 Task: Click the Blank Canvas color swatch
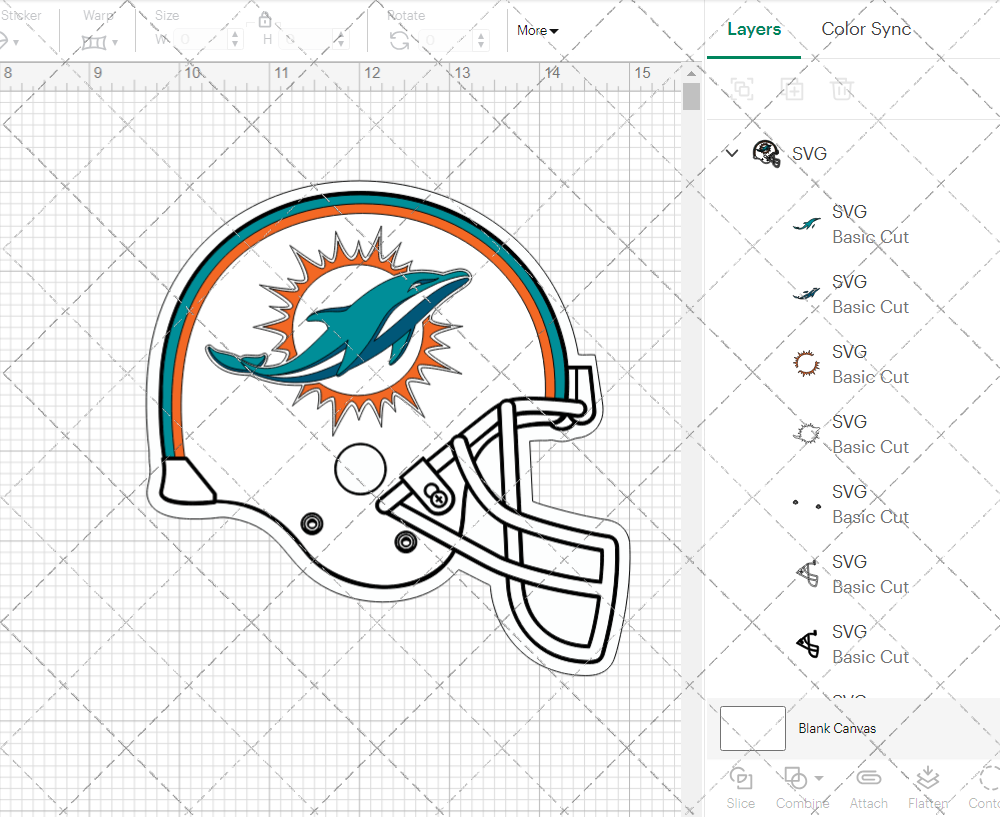click(x=752, y=728)
